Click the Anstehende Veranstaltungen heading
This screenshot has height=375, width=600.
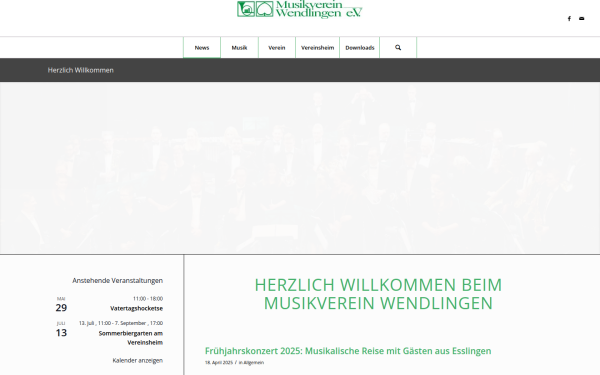(x=117, y=280)
